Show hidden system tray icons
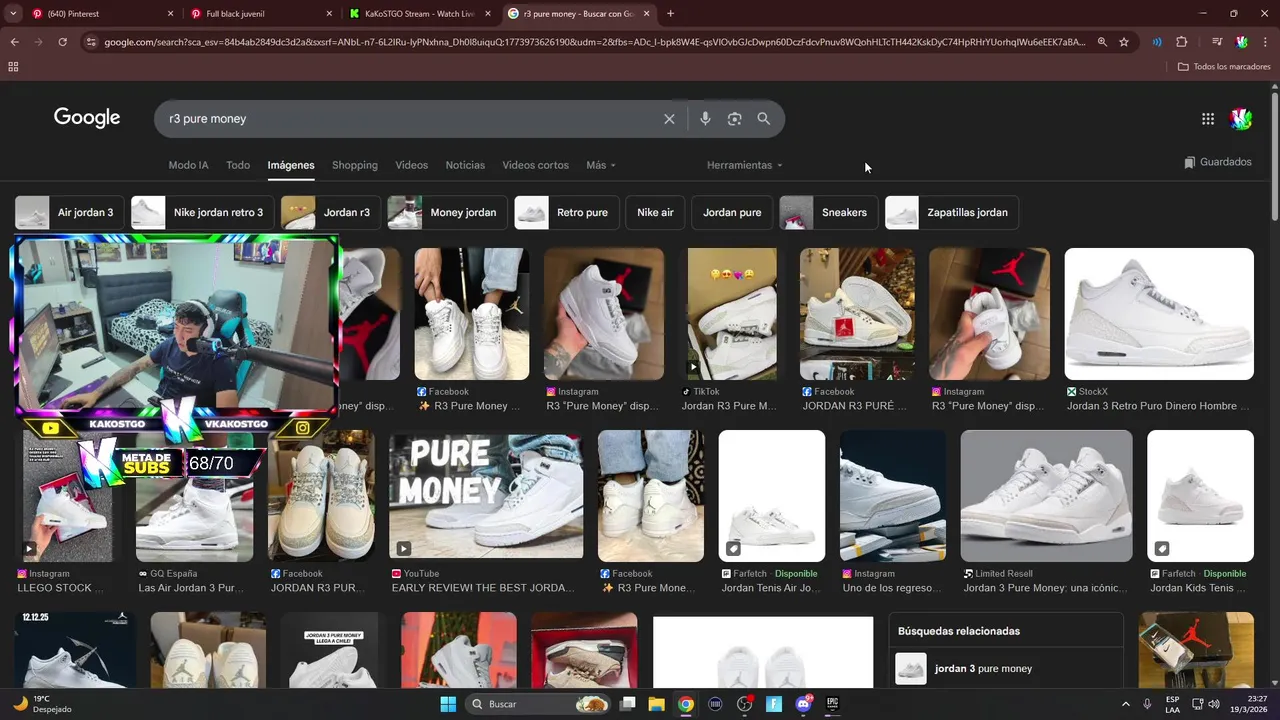 tap(1125, 704)
